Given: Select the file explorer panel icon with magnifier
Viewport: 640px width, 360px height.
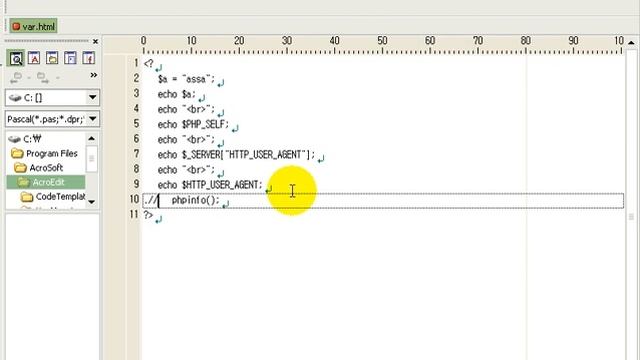Looking at the screenshot, I should pos(16,59).
